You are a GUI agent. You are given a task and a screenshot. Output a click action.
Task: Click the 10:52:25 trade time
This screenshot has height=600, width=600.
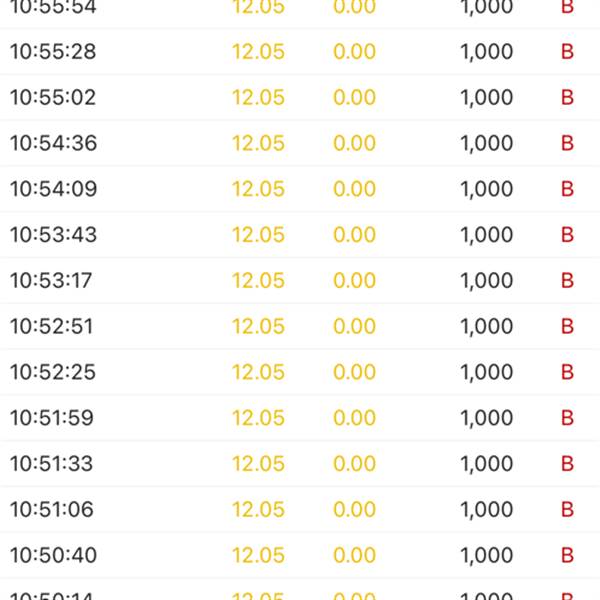(x=53, y=373)
